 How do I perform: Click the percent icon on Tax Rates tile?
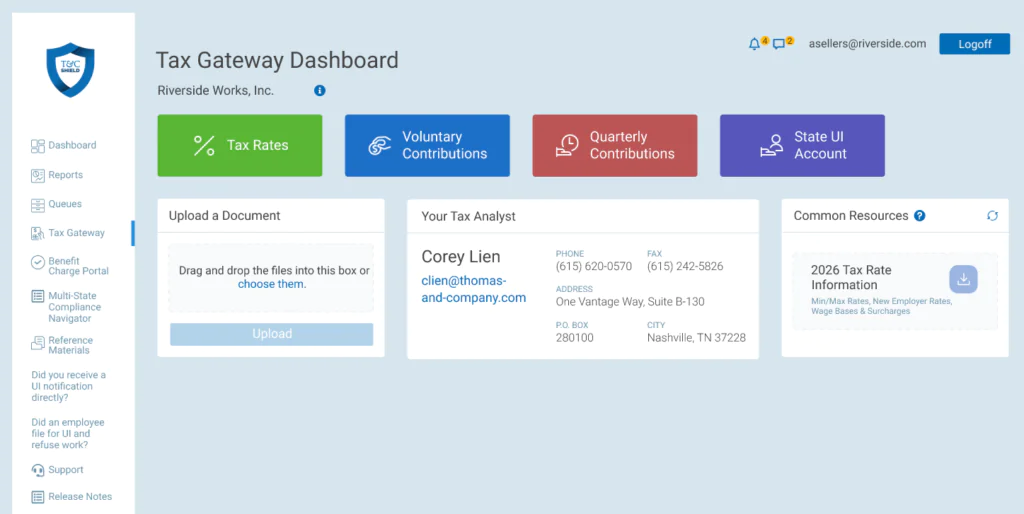coord(204,146)
